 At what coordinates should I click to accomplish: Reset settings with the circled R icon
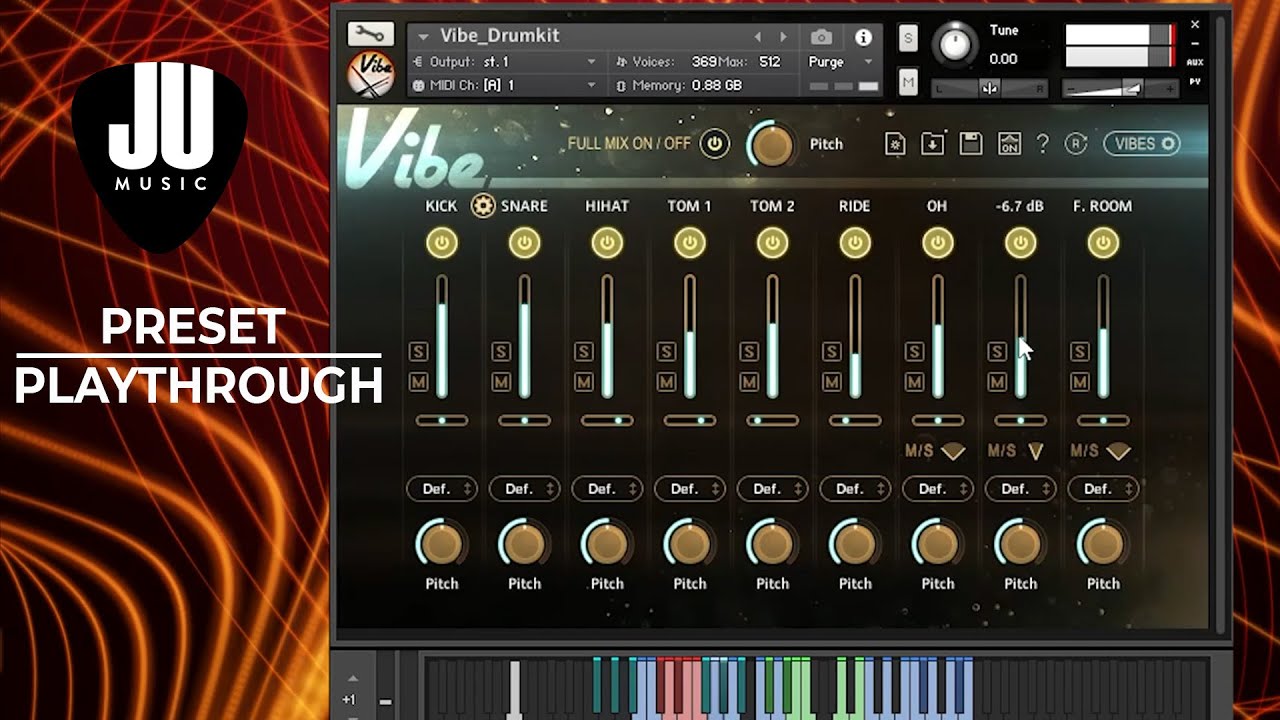pyautogui.click(x=1076, y=144)
